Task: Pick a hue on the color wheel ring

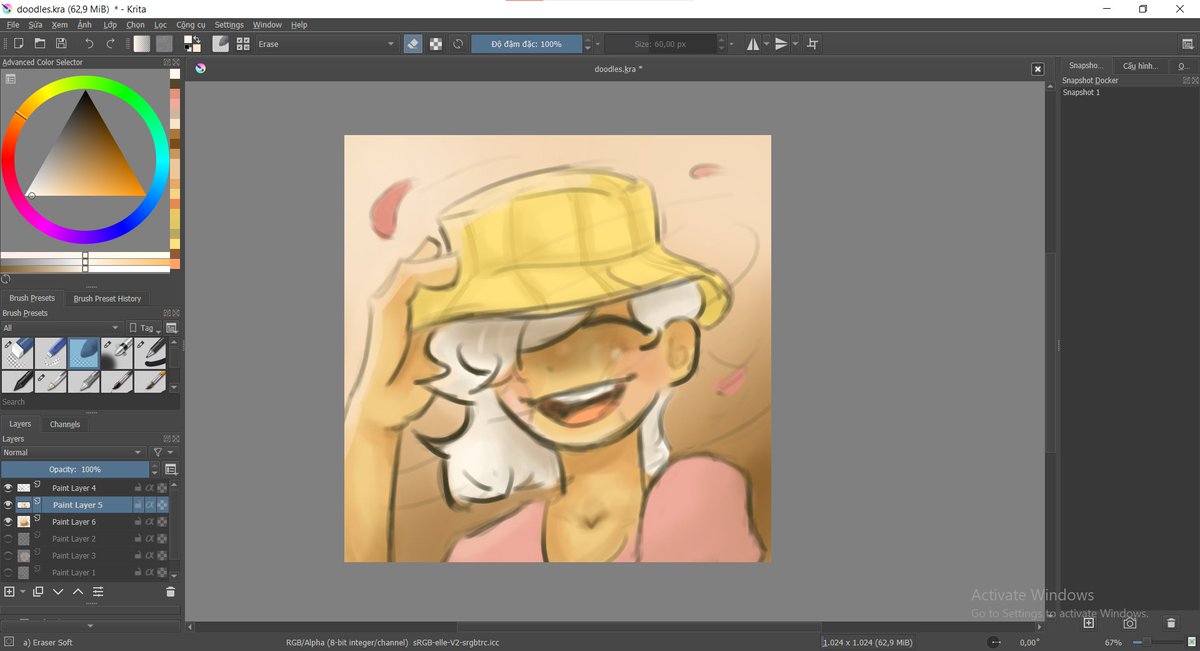Action: pyautogui.click(x=85, y=84)
